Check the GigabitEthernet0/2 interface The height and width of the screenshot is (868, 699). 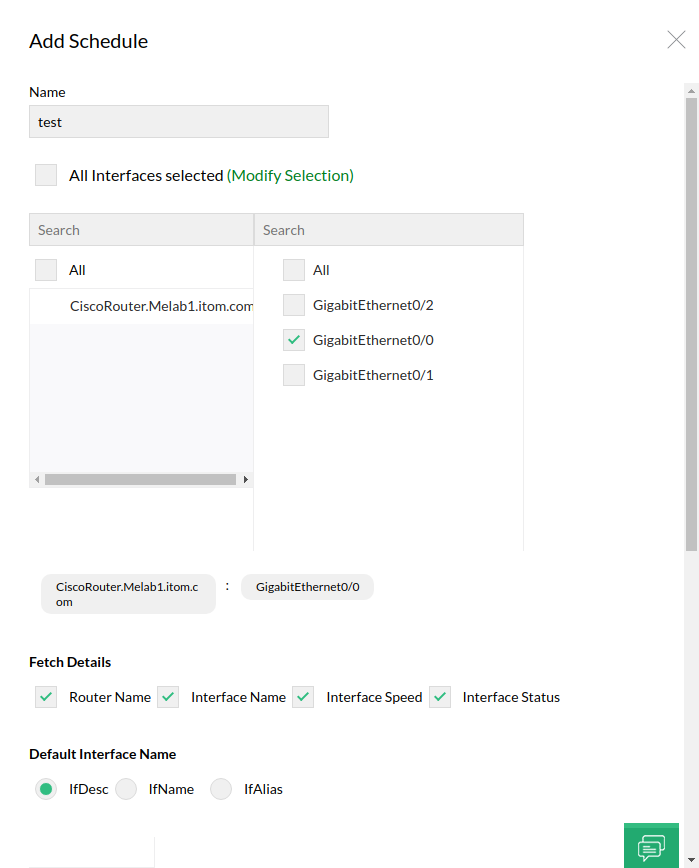coord(294,305)
